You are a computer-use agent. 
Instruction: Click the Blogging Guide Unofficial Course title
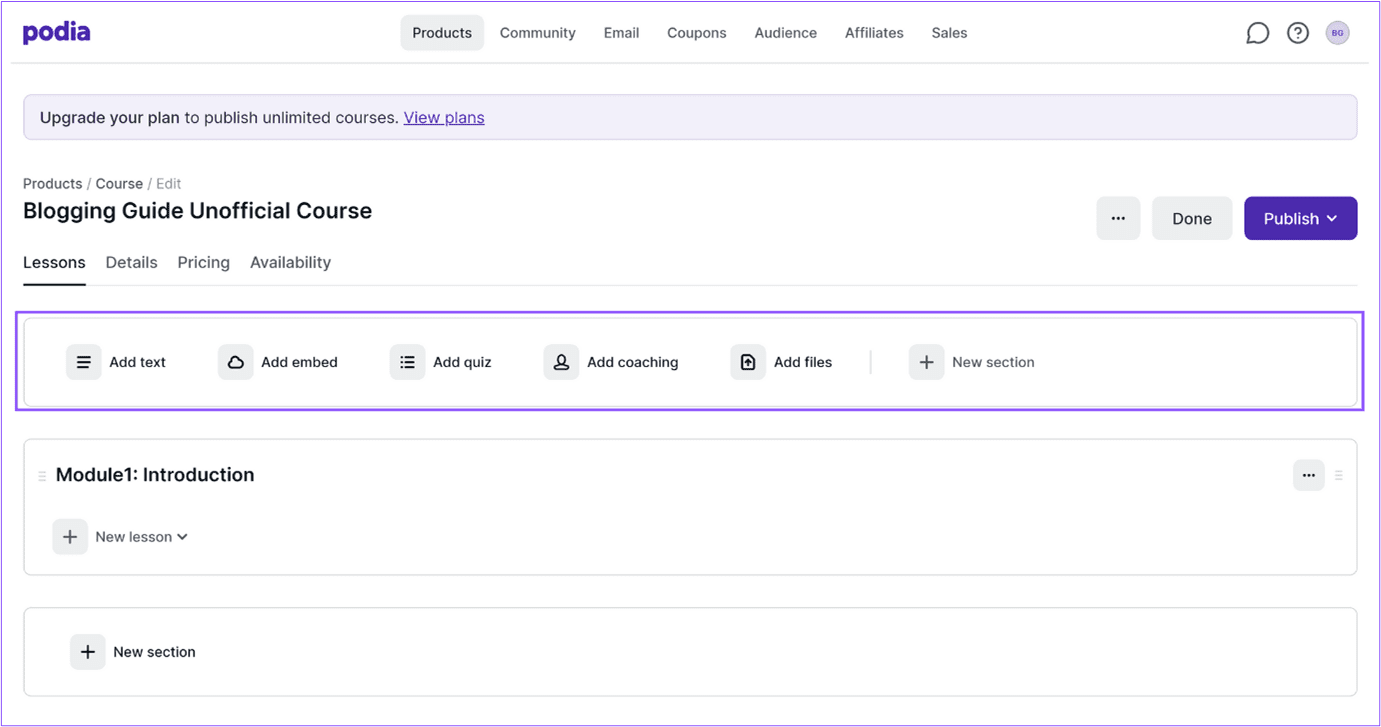(x=198, y=211)
